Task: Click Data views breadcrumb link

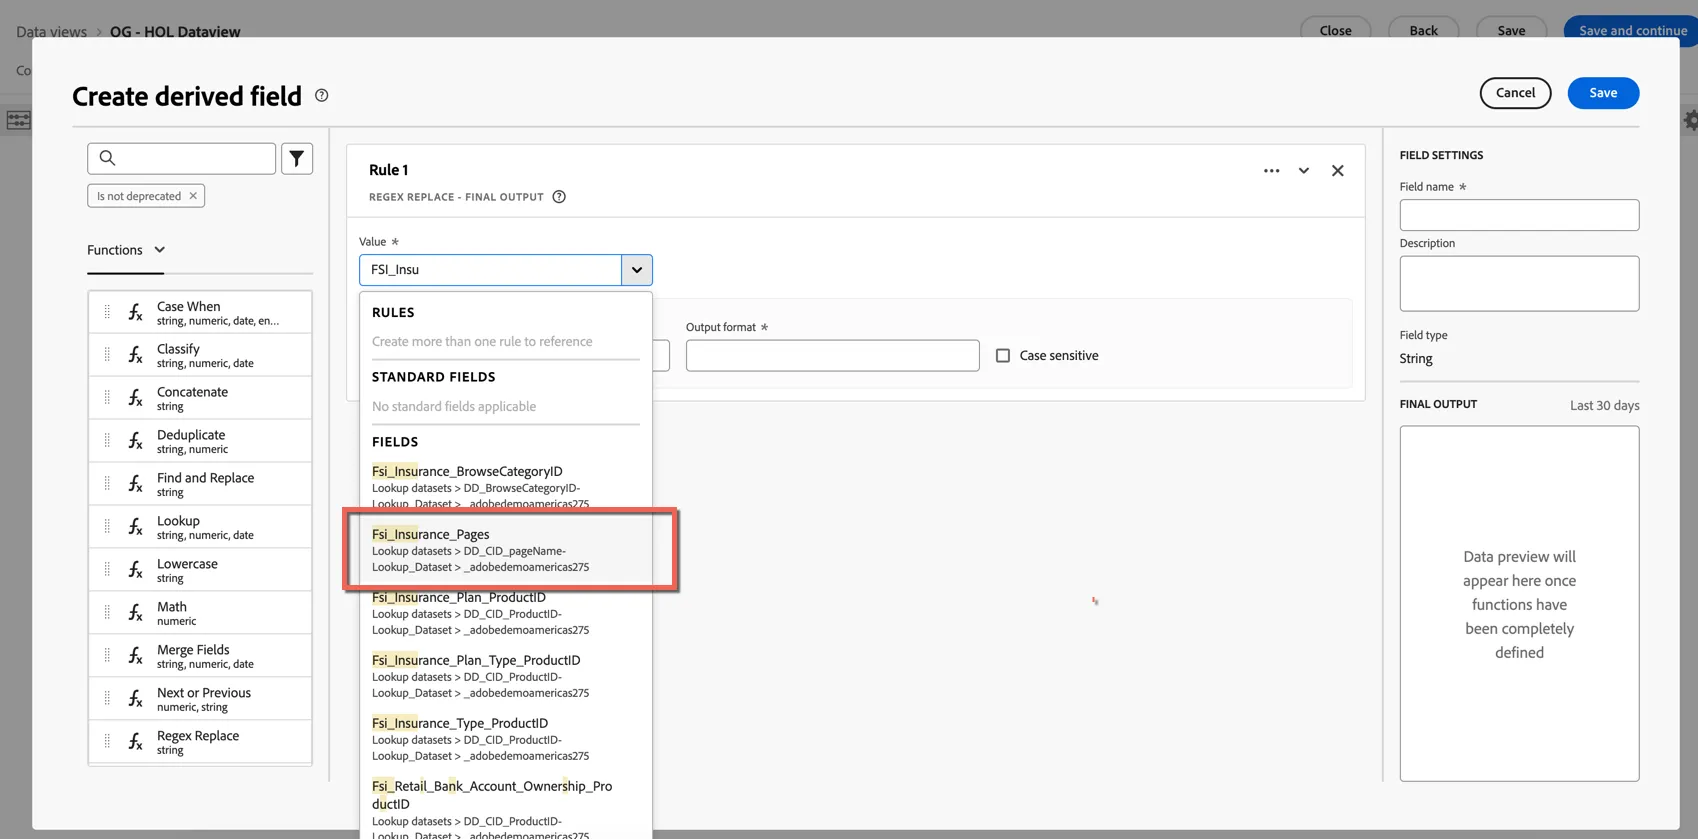Action: tap(51, 32)
